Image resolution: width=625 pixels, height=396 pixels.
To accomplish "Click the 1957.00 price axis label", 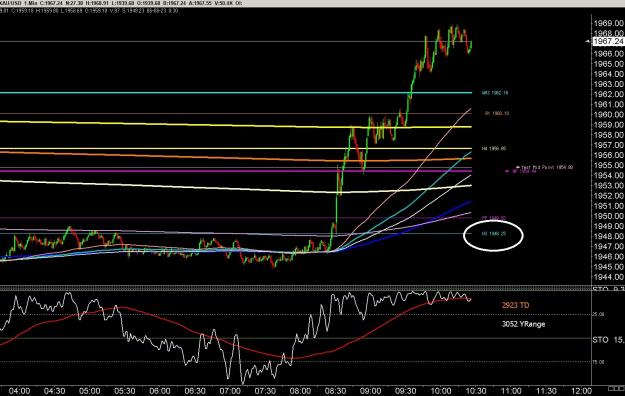I will coord(609,145).
